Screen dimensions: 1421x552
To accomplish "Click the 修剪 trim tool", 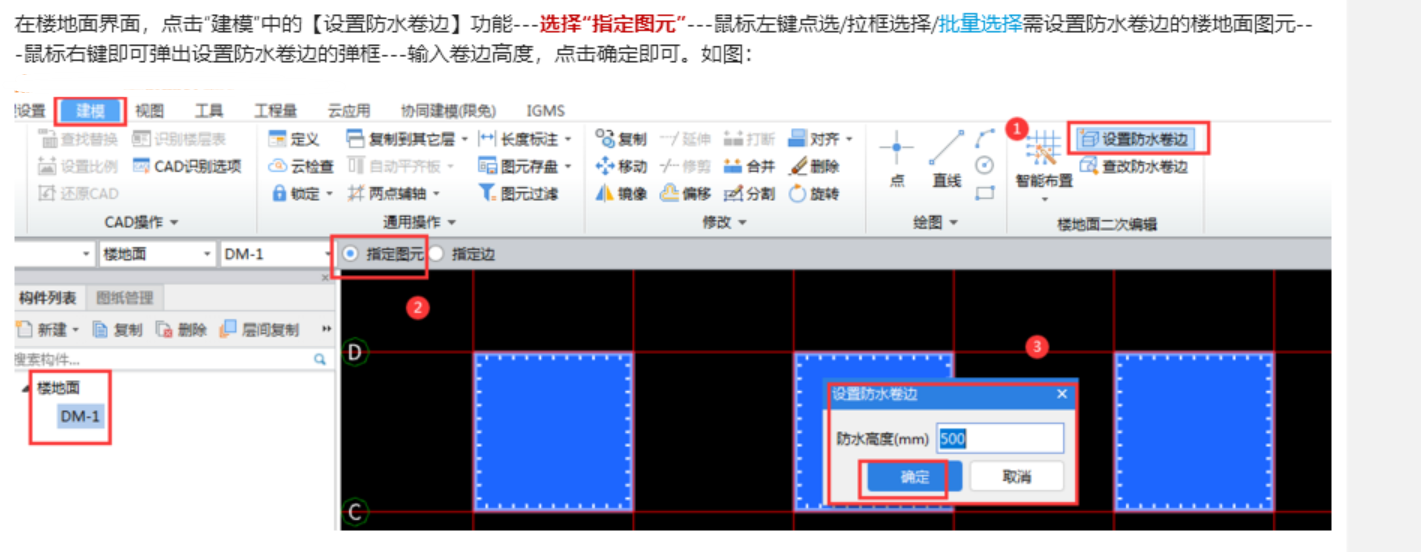I will (x=685, y=166).
